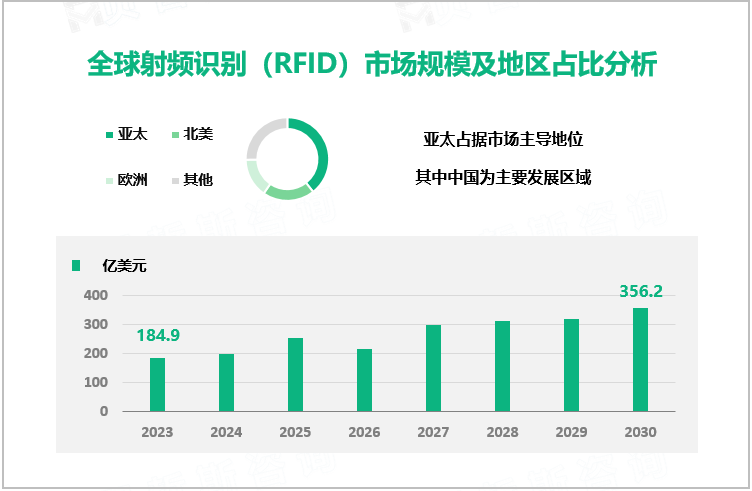Select the 2030 bar in the chart

[641, 360]
